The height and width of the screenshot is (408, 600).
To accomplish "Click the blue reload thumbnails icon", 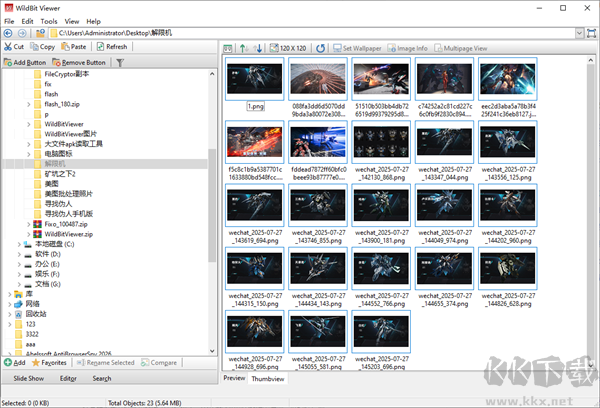I will [x=321, y=48].
